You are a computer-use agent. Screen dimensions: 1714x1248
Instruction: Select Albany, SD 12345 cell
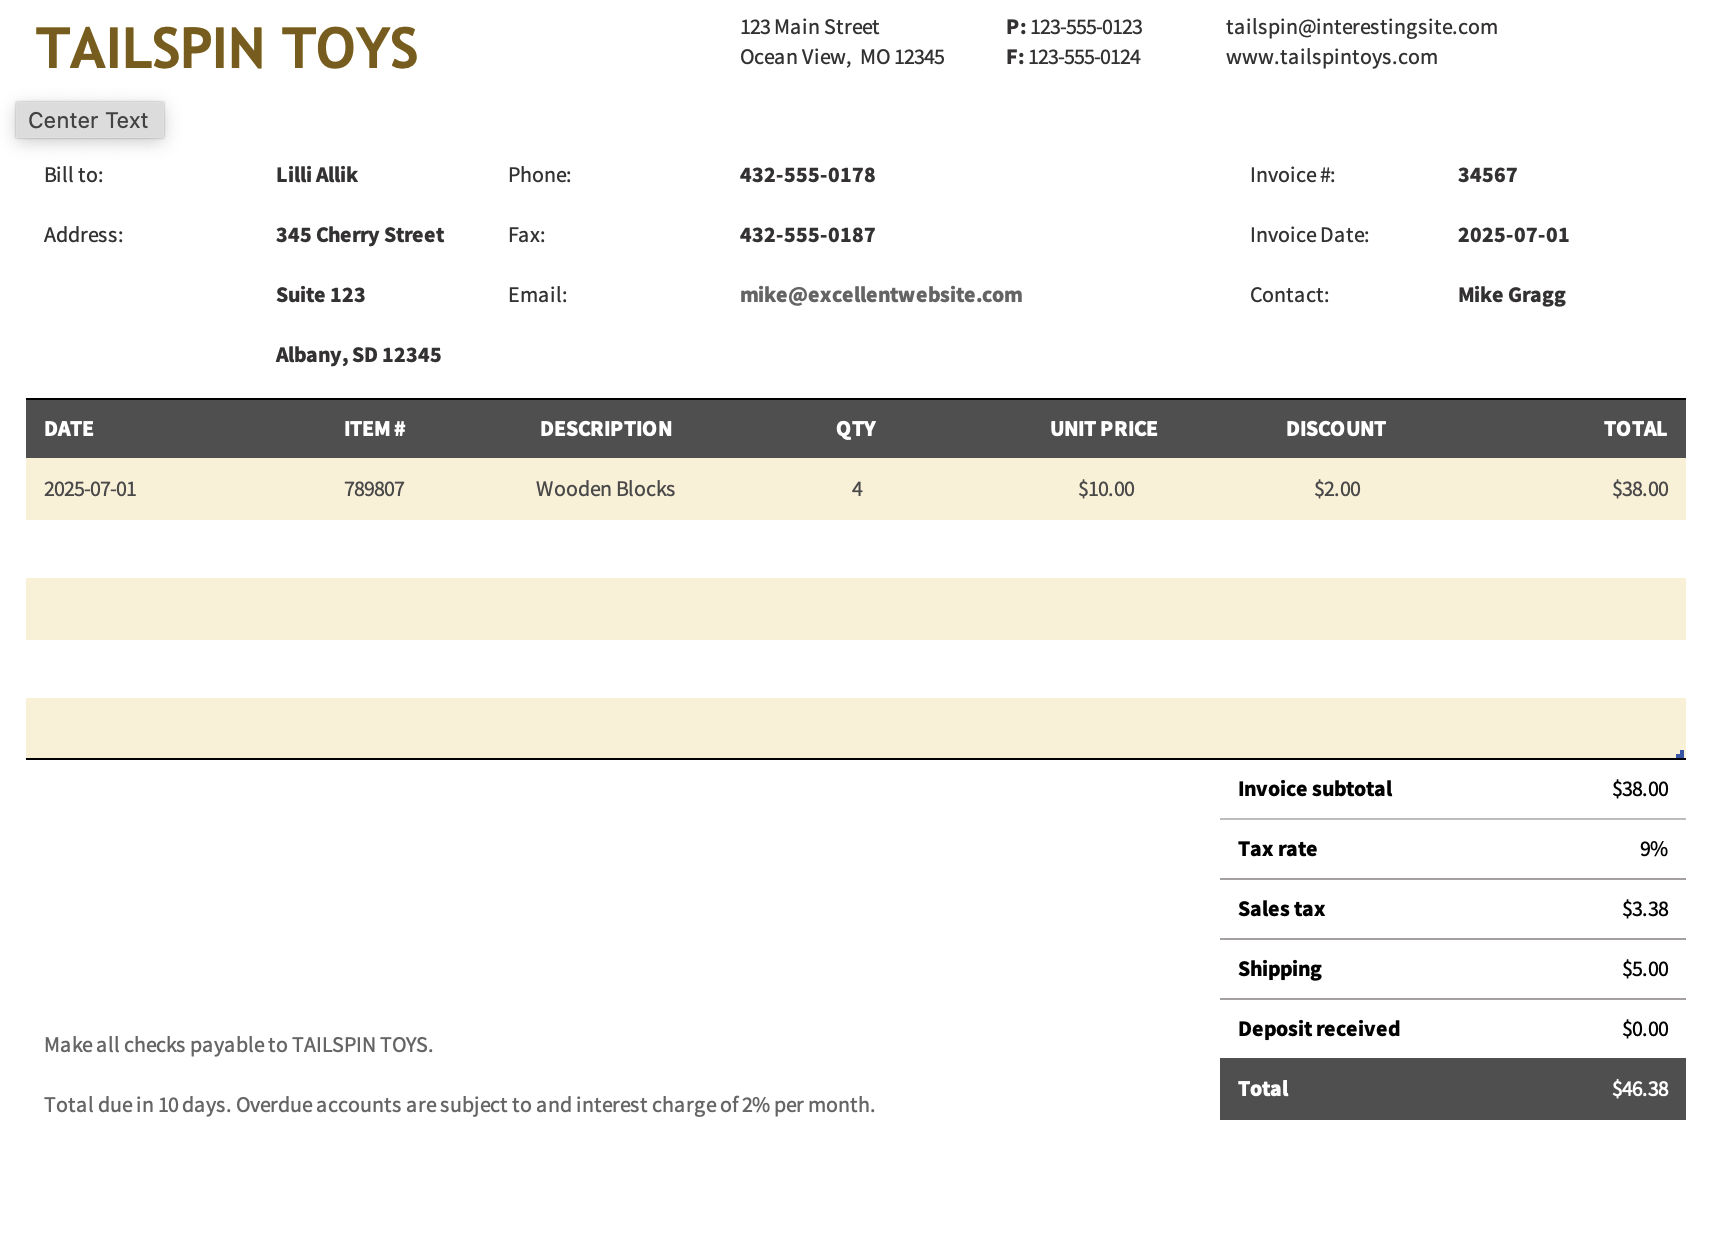[358, 355]
